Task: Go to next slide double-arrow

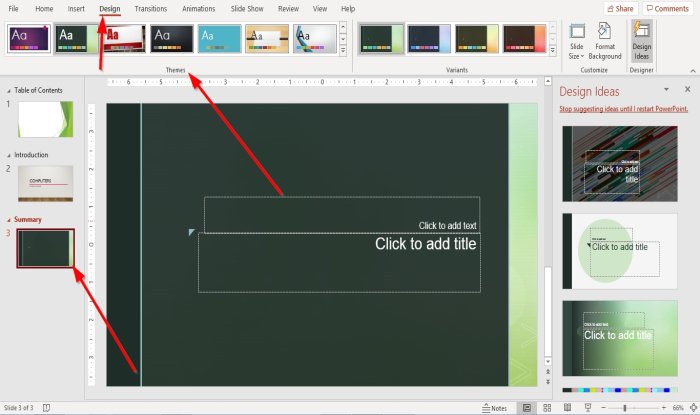Action: (548, 382)
